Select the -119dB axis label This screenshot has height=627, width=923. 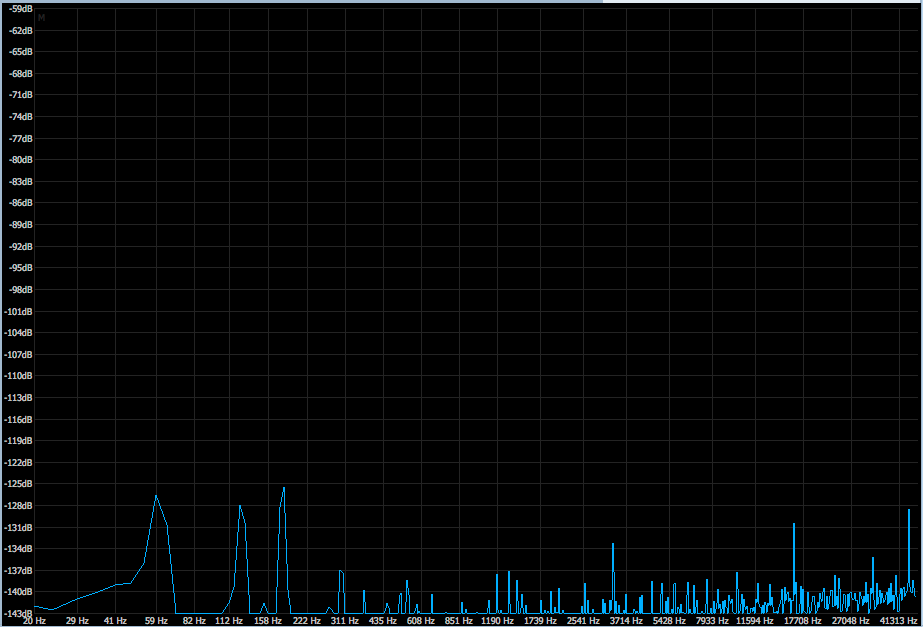(x=19, y=440)
